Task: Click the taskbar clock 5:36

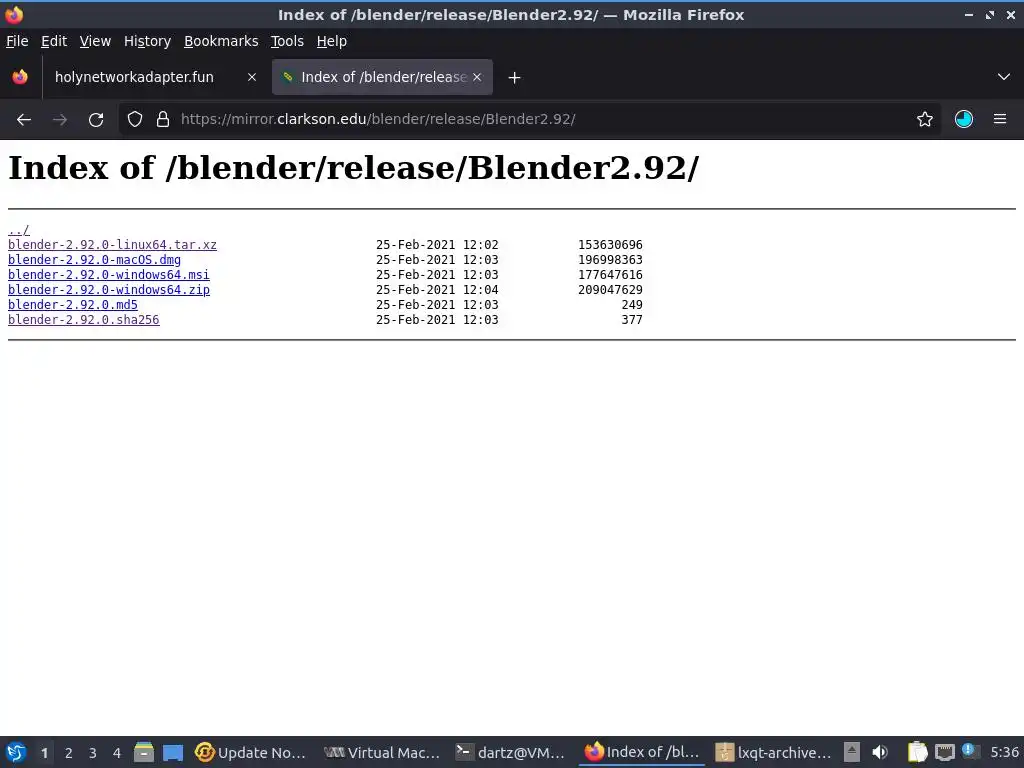Action: 1004,752
